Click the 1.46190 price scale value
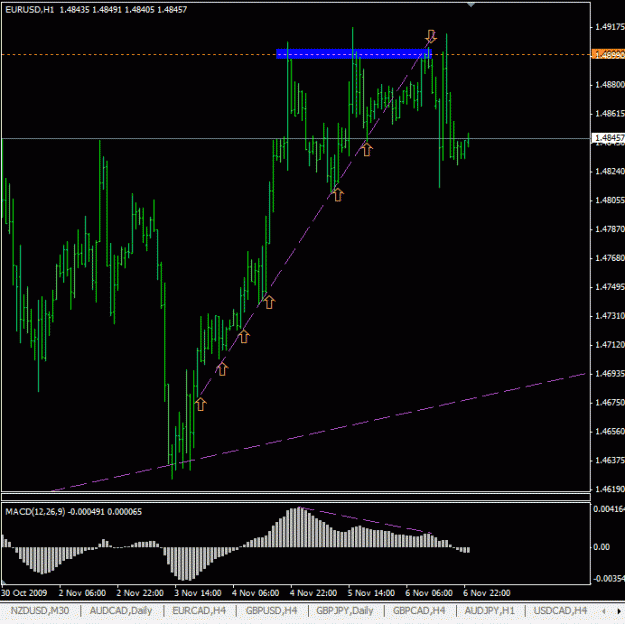625x624 pixels. [609, 489]
